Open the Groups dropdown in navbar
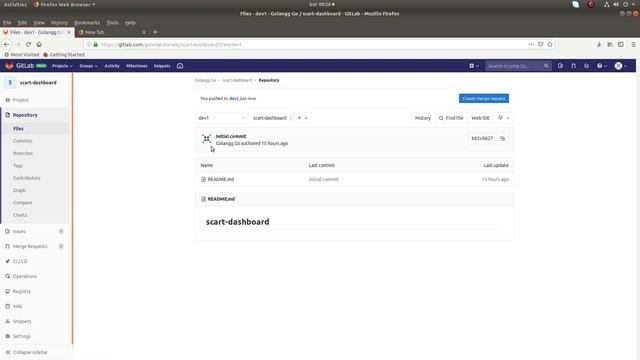Image resolution: width=640 pixels, height=360 pixels. [88, 66]
